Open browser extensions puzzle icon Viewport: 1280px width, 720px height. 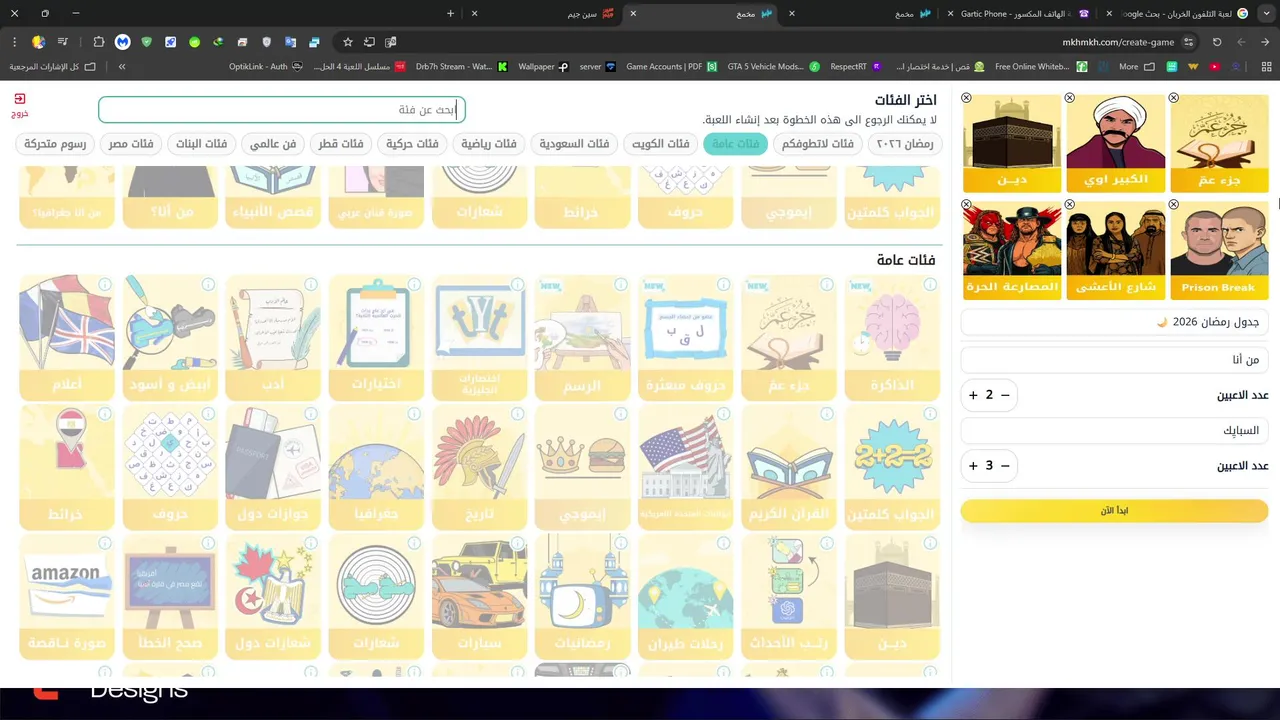click(x=98, y=42)
